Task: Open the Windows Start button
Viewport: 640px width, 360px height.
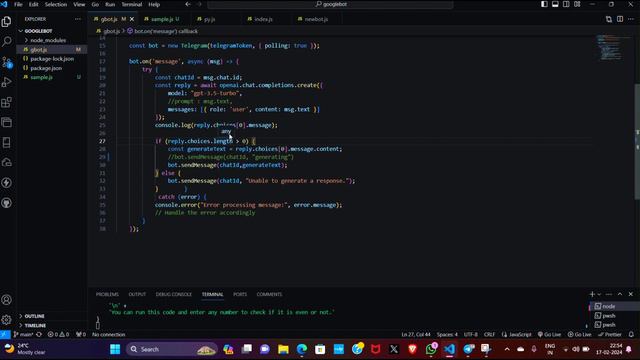Action: [115, 349]
